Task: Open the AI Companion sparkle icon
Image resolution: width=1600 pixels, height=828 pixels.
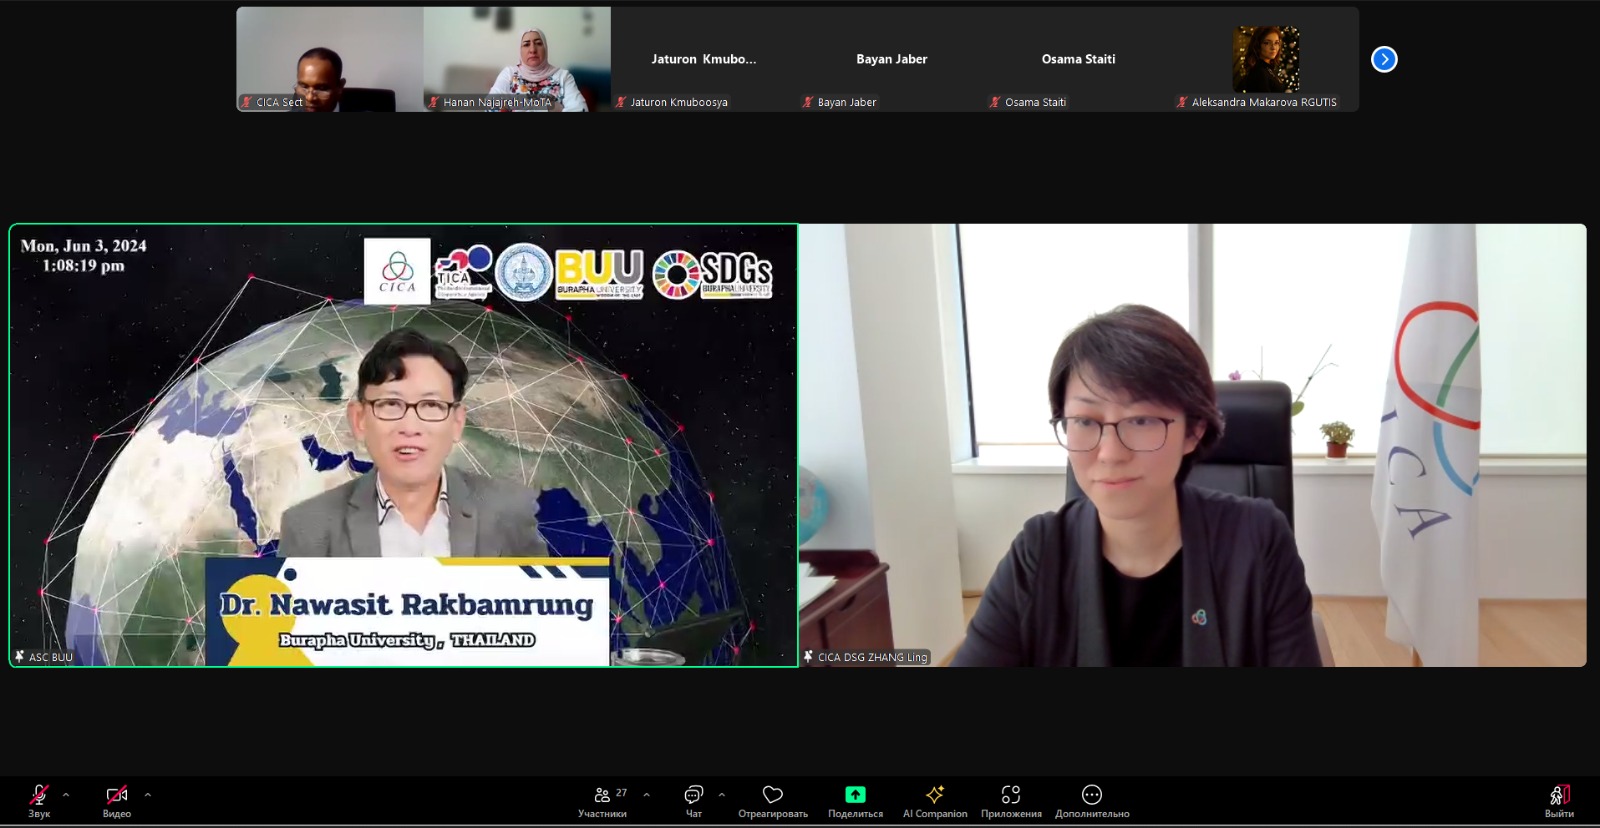Action: point(935,799)
